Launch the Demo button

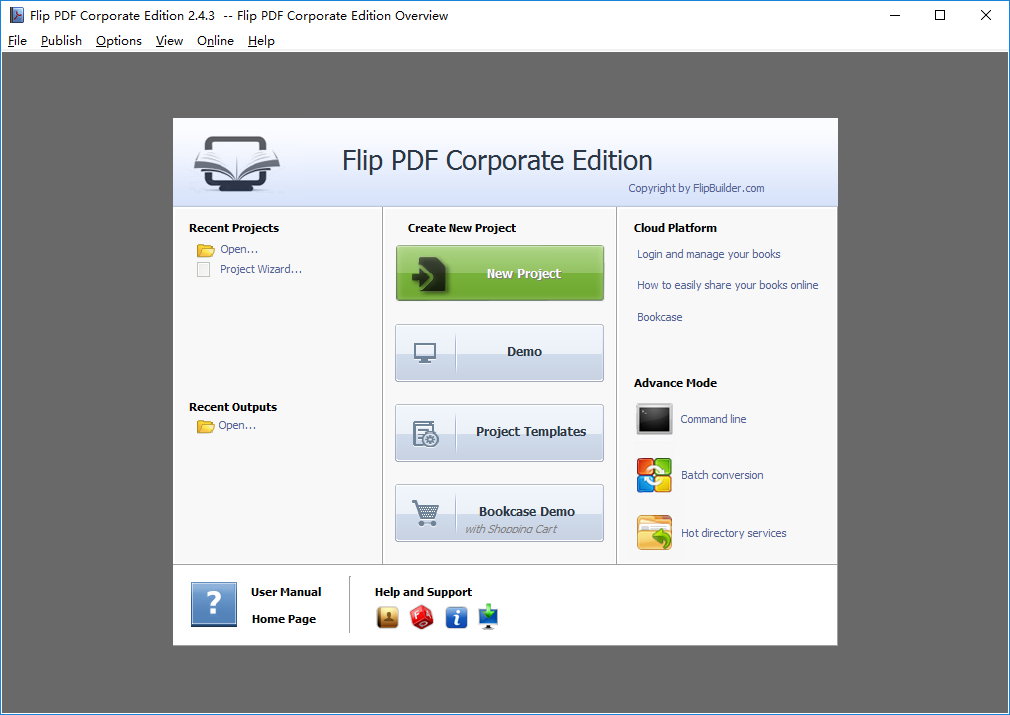499,352
